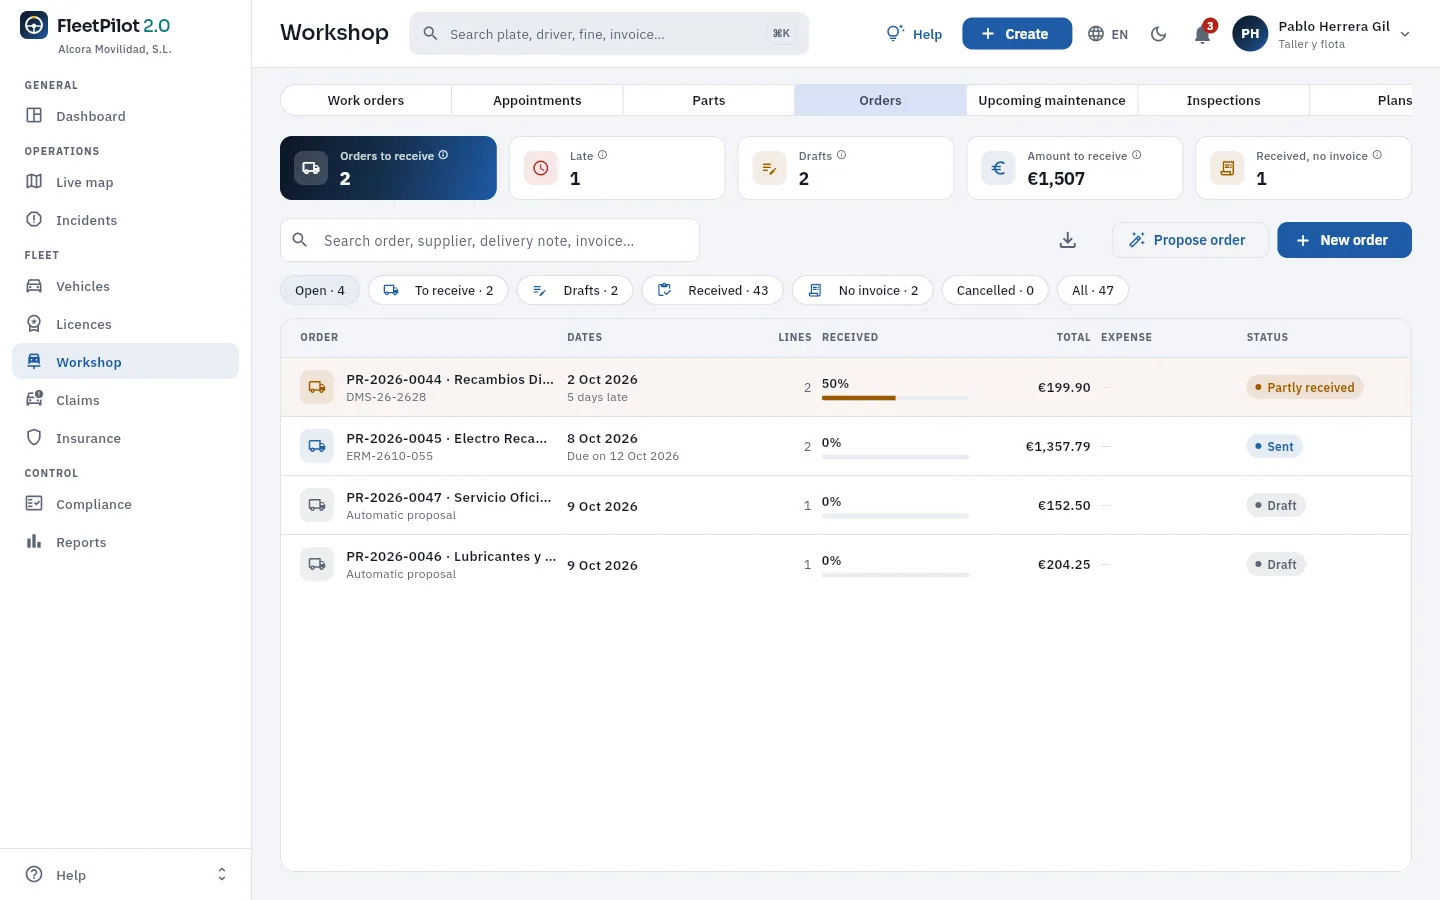Image resolution: width=1440 pixels, height=900 pixels.
Task: Open language selector EN
Action: click(1108, 34)
